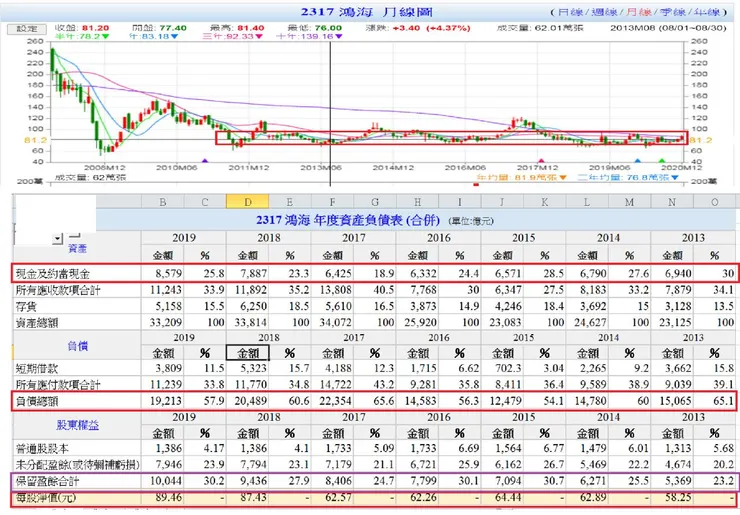Viewport: 740px width, 515px height.
Task: Click the 負債 section label
Action: click(x=77, y=346)
